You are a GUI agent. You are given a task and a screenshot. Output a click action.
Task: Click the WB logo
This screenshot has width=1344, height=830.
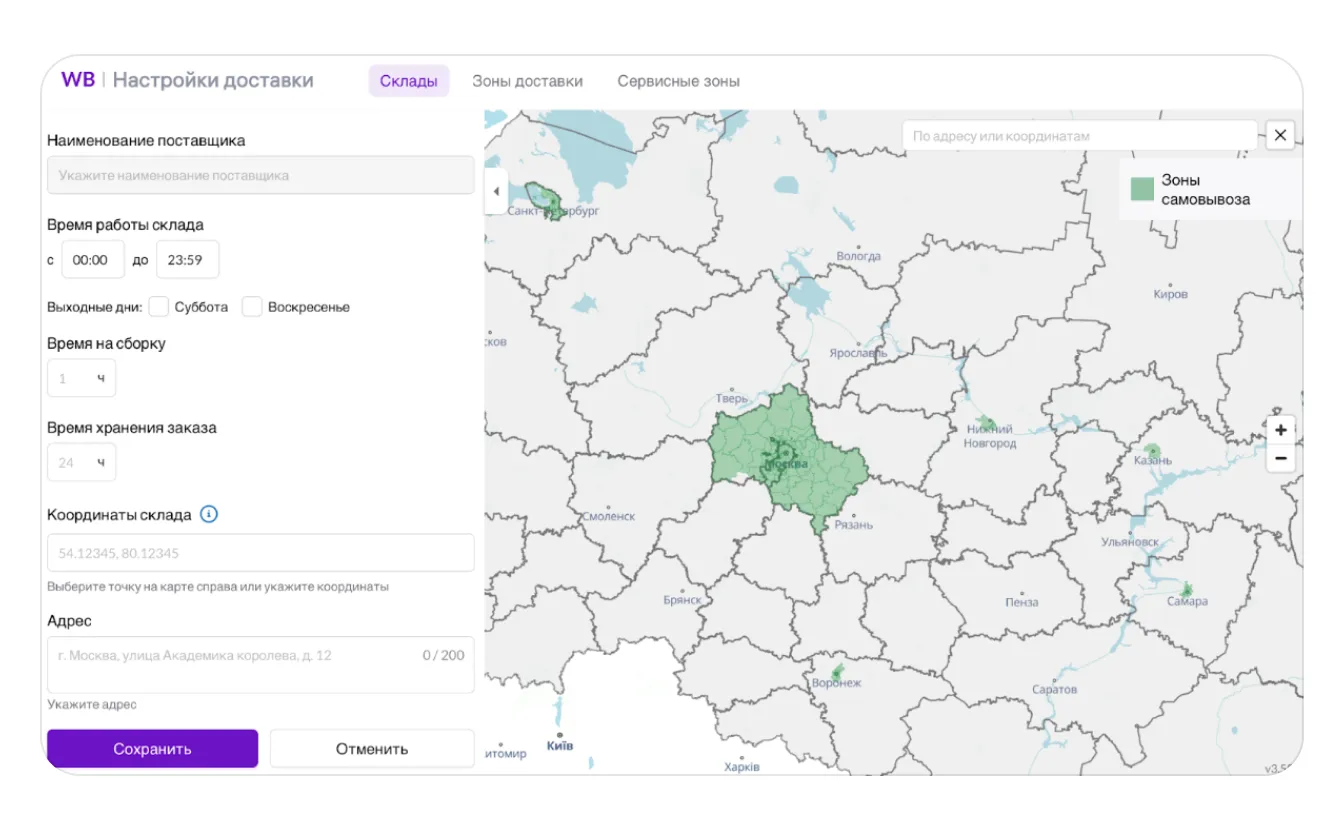78,80
